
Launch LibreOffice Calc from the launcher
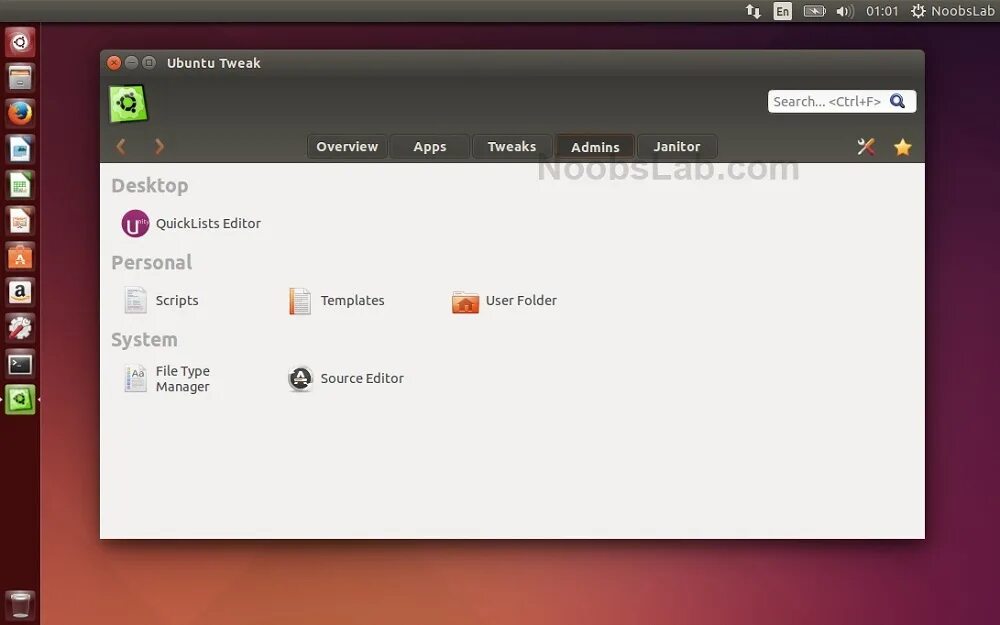(20, 186)
